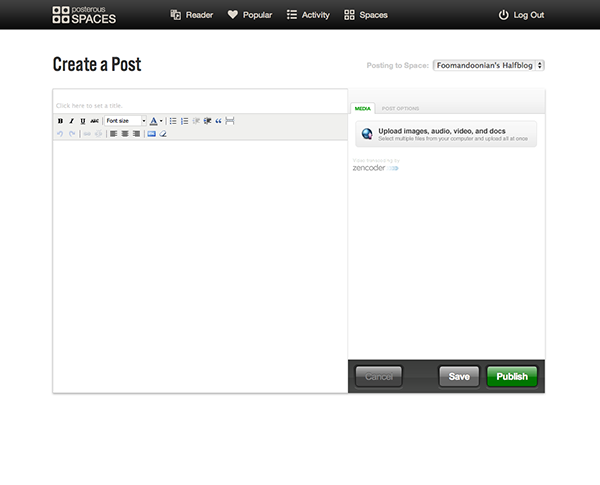This screenshot has width=600, height=485.
Task: Click the insert image icon
Action: coord(151,133)
